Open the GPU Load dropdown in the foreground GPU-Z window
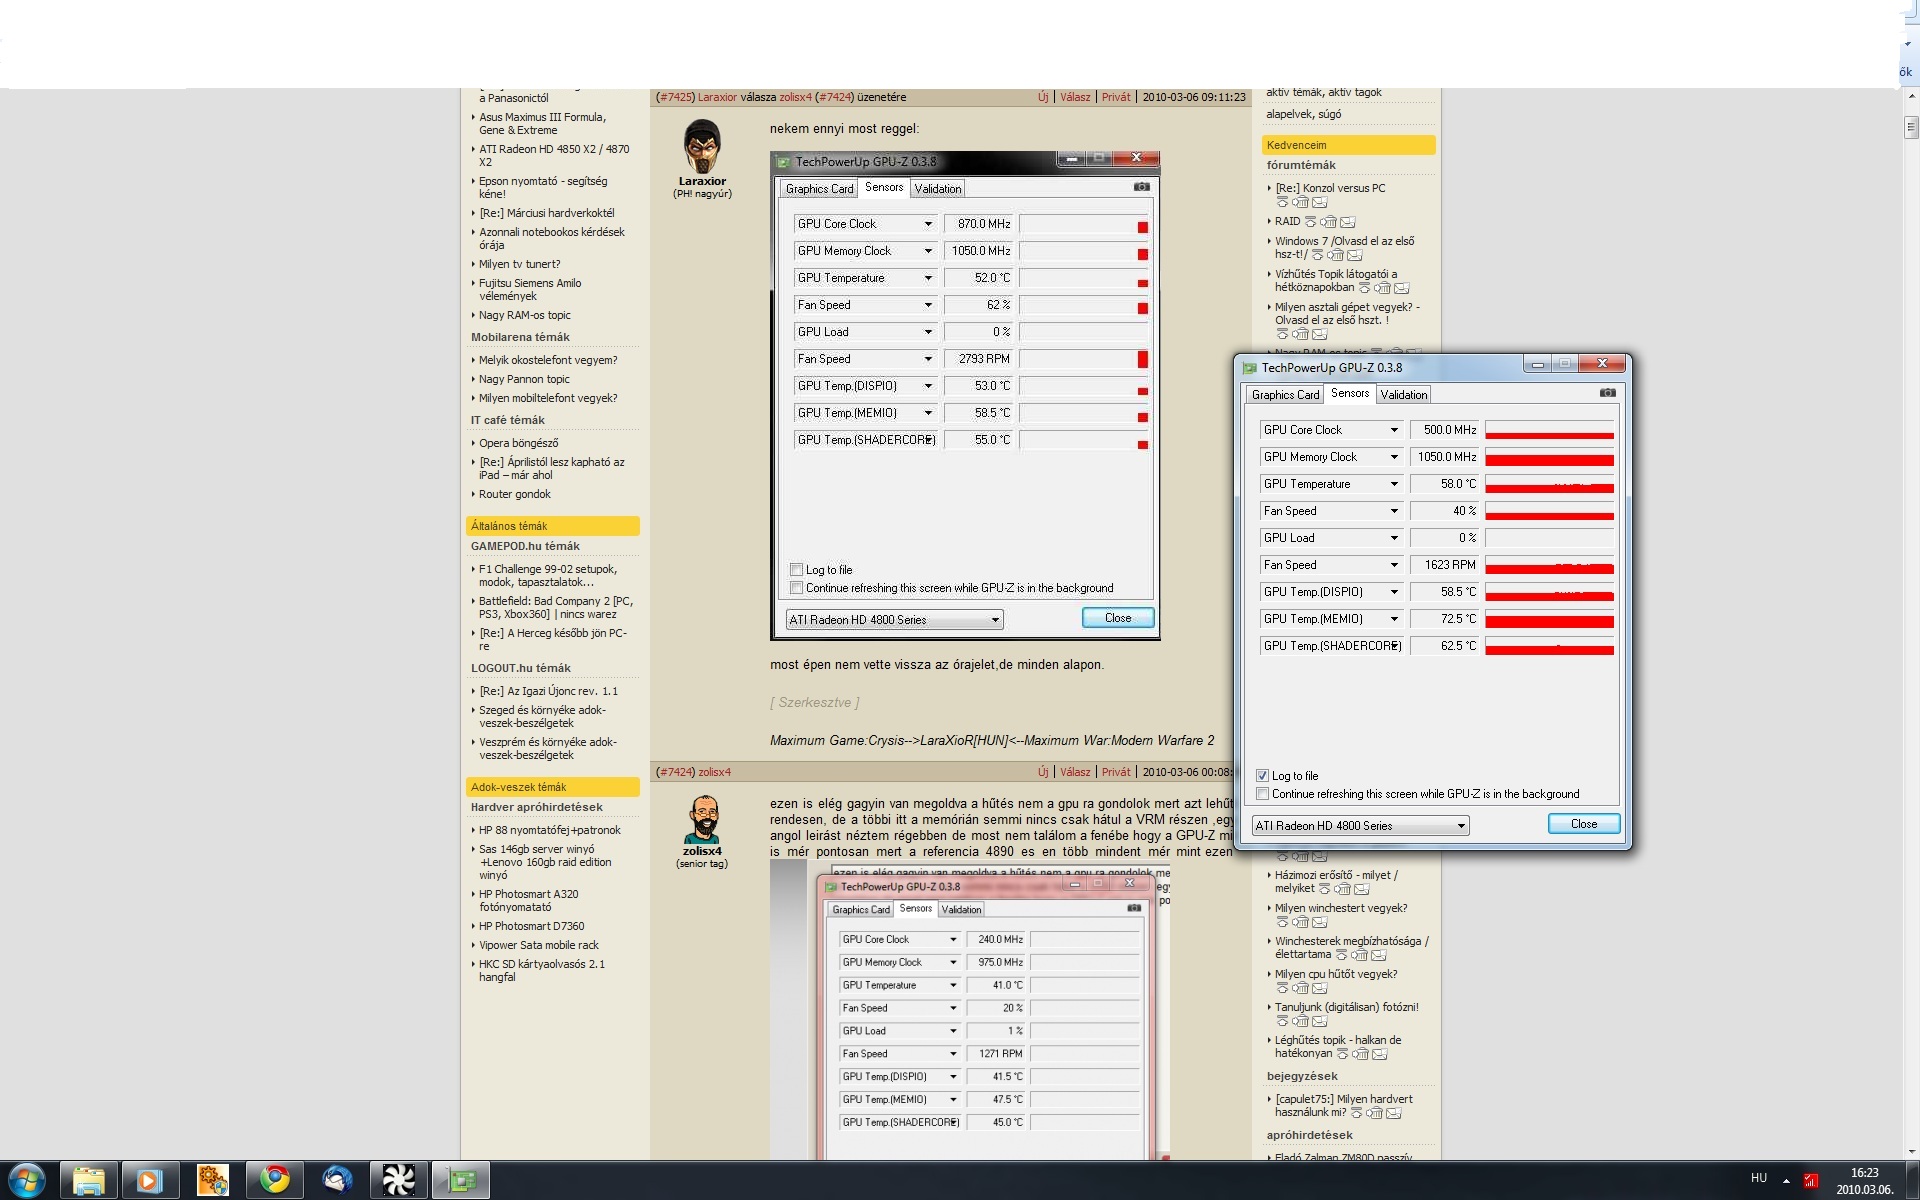The width and height of the screenshot is (1920, 1200). coord(1331,538)
